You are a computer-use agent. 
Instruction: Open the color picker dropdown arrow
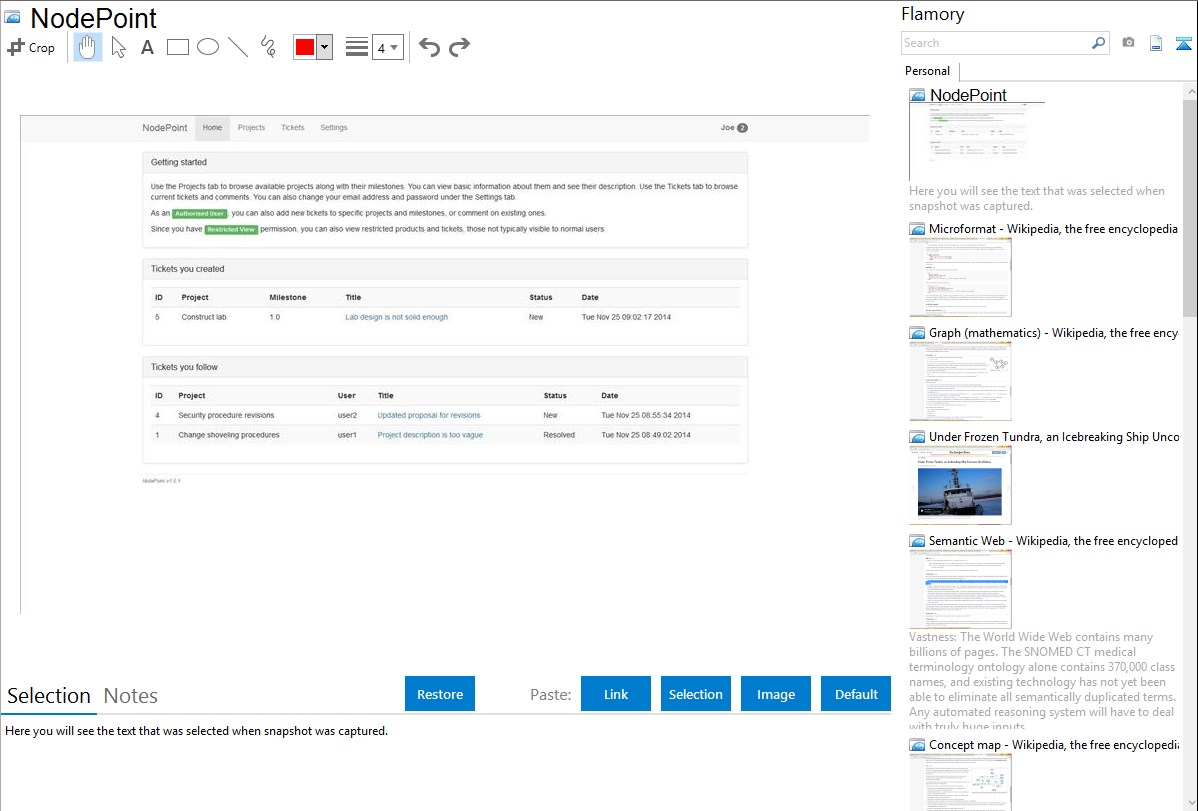324,47
